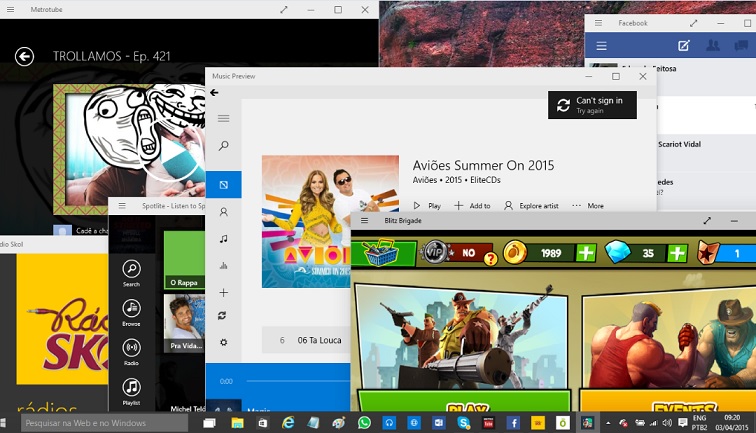756x433 pixels.
Task: Click Play for Aviões Summer On 2015
Action: (427, 206)
